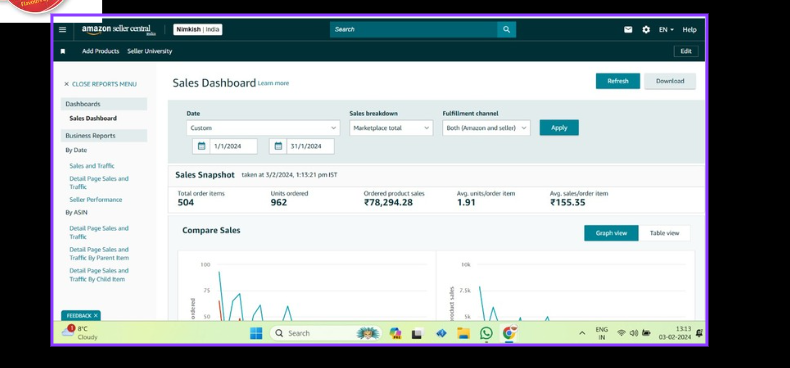Show hidden system tray icons
The height and width of the screenshot is (368, 790).
(x=582, y=333)
